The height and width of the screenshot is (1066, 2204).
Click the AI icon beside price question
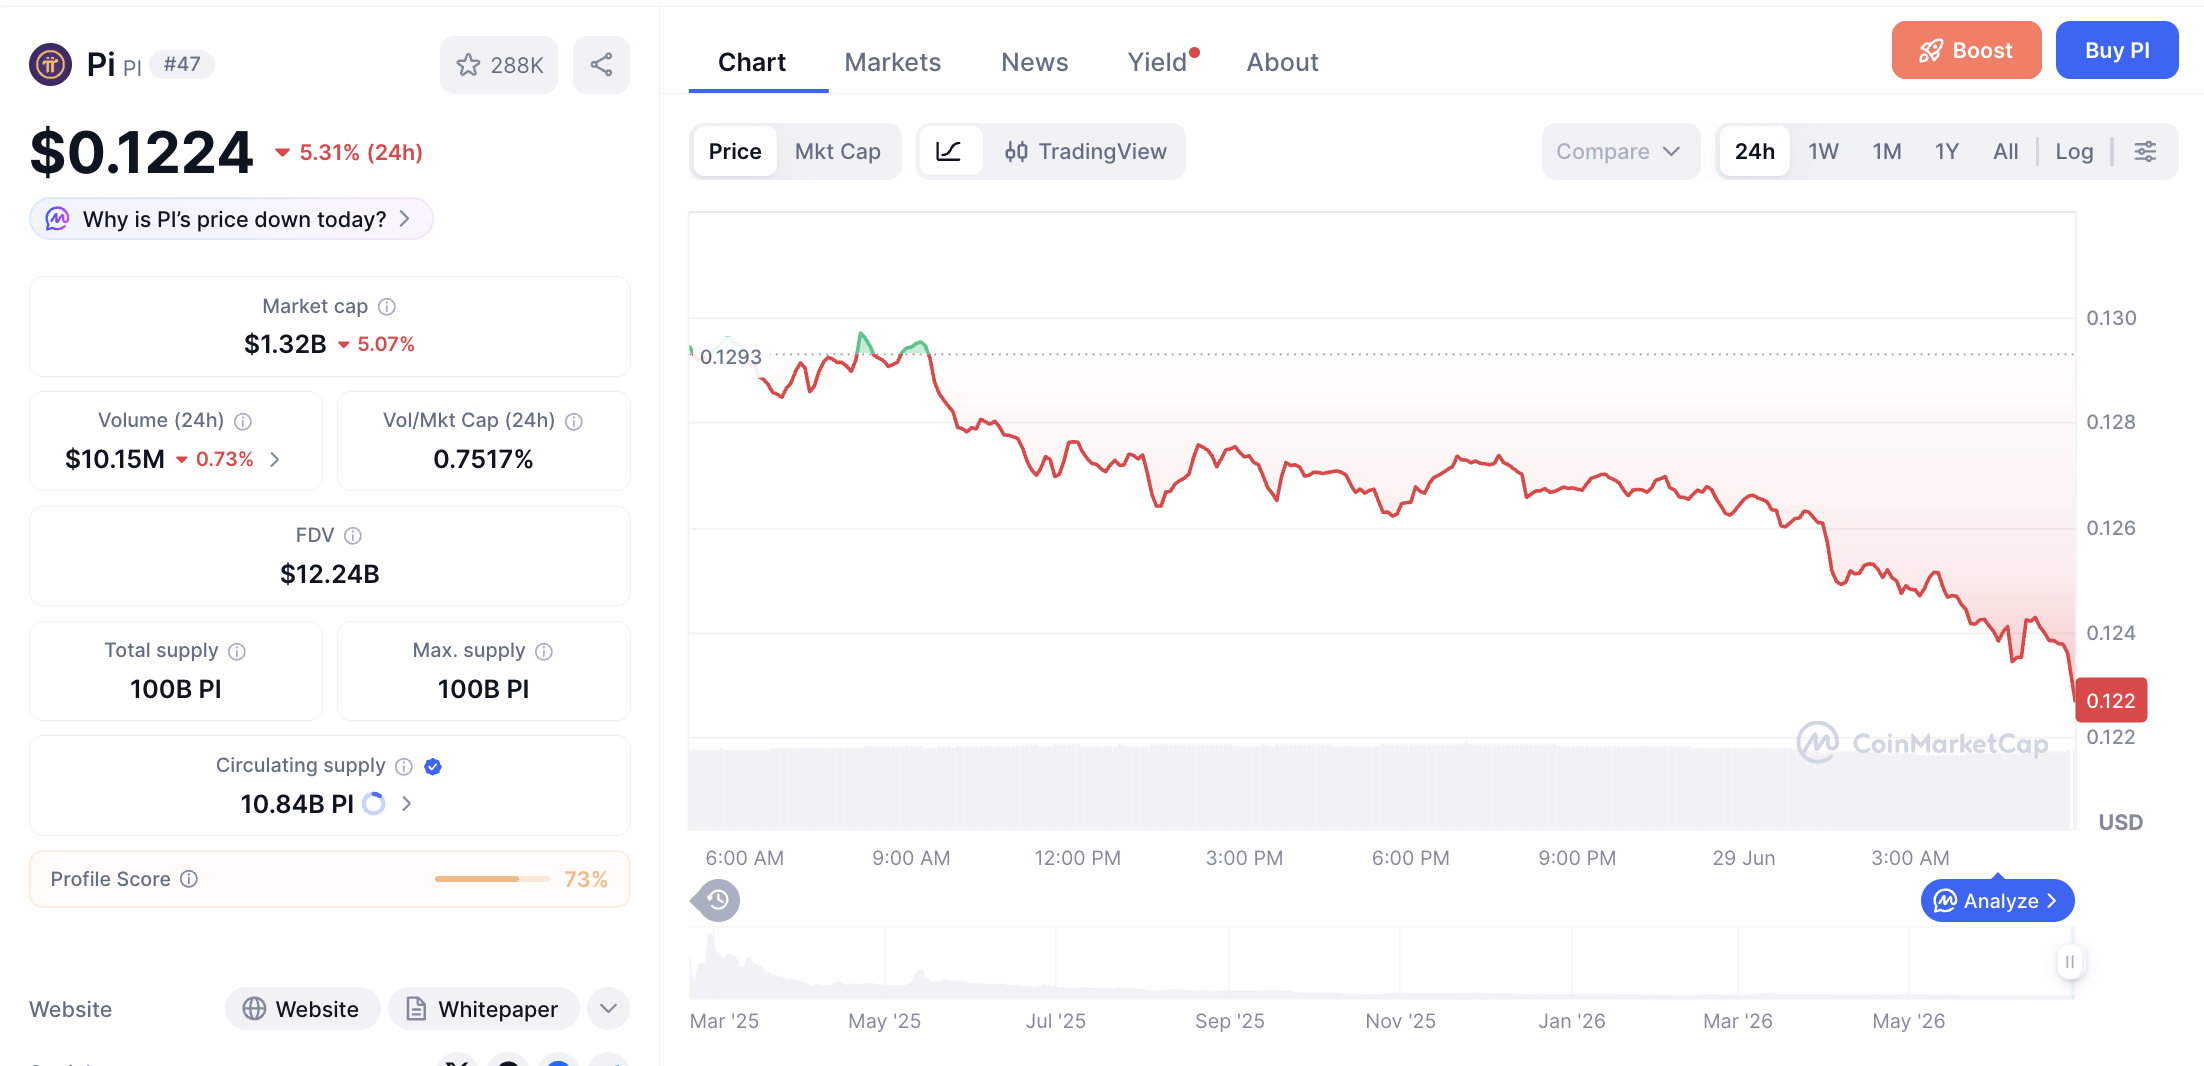pyautogui.click(x=58, y=219)
